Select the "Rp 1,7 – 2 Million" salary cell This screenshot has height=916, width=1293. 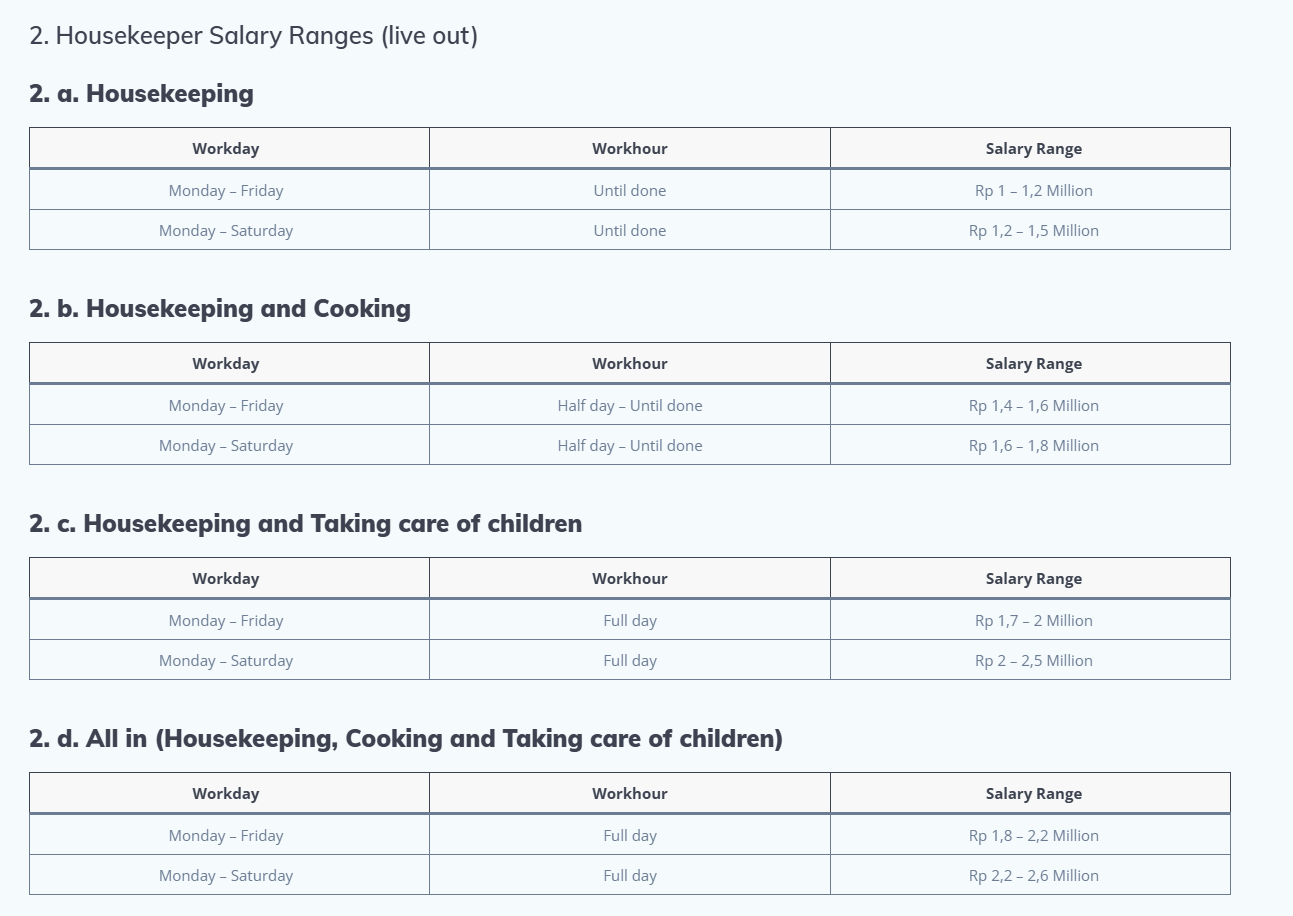[1033, 621]
